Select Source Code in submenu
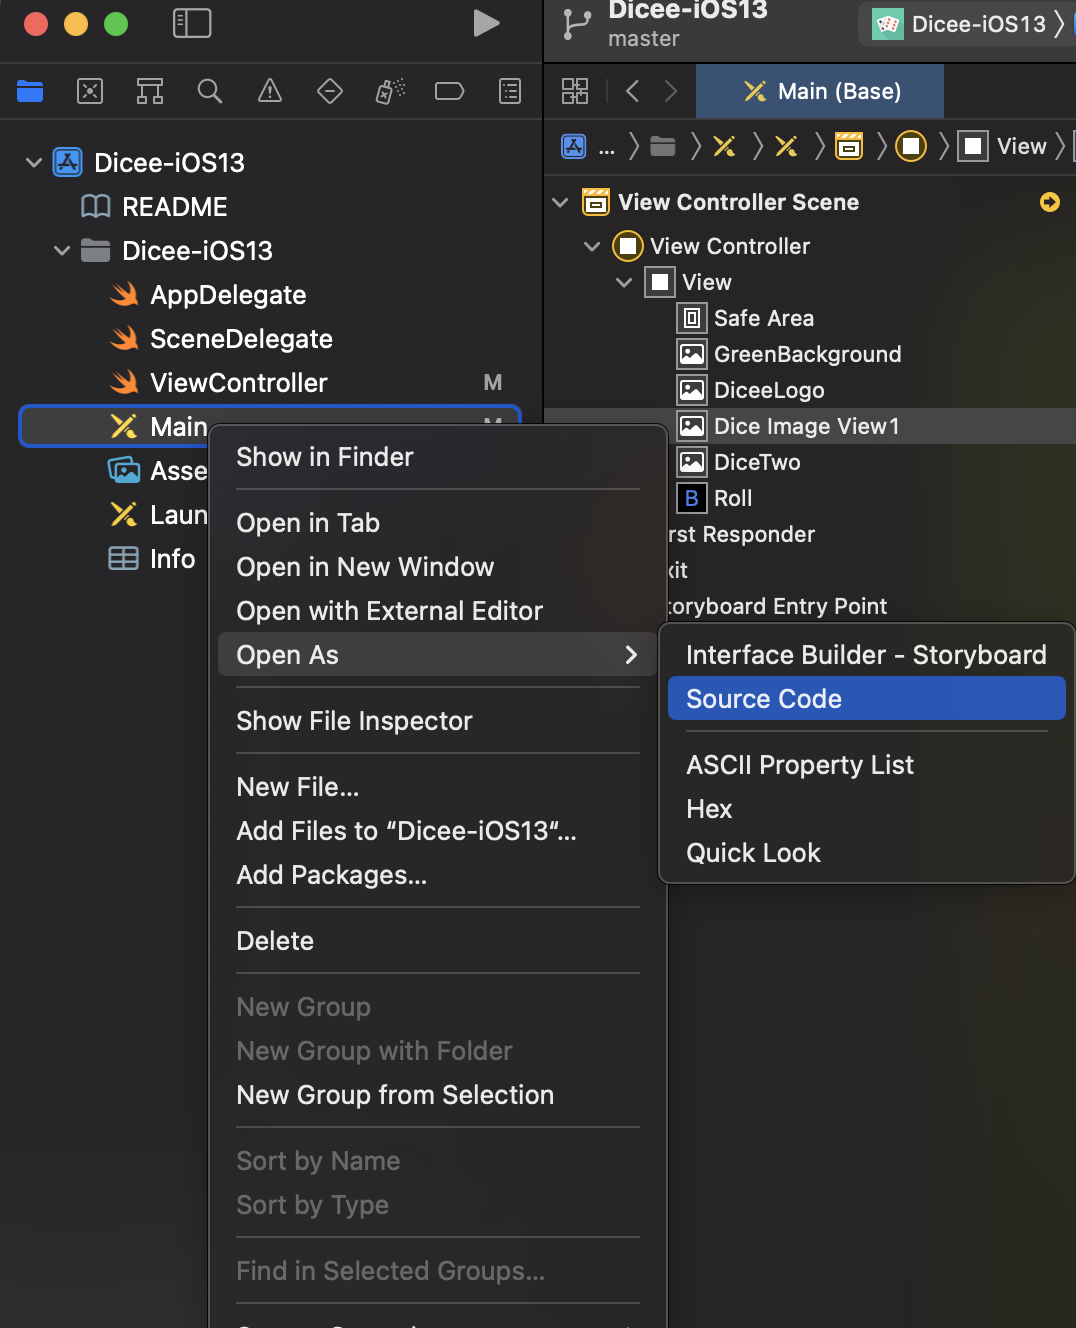This screenshot has width=1076, height=1328. (x=866, y=699)
